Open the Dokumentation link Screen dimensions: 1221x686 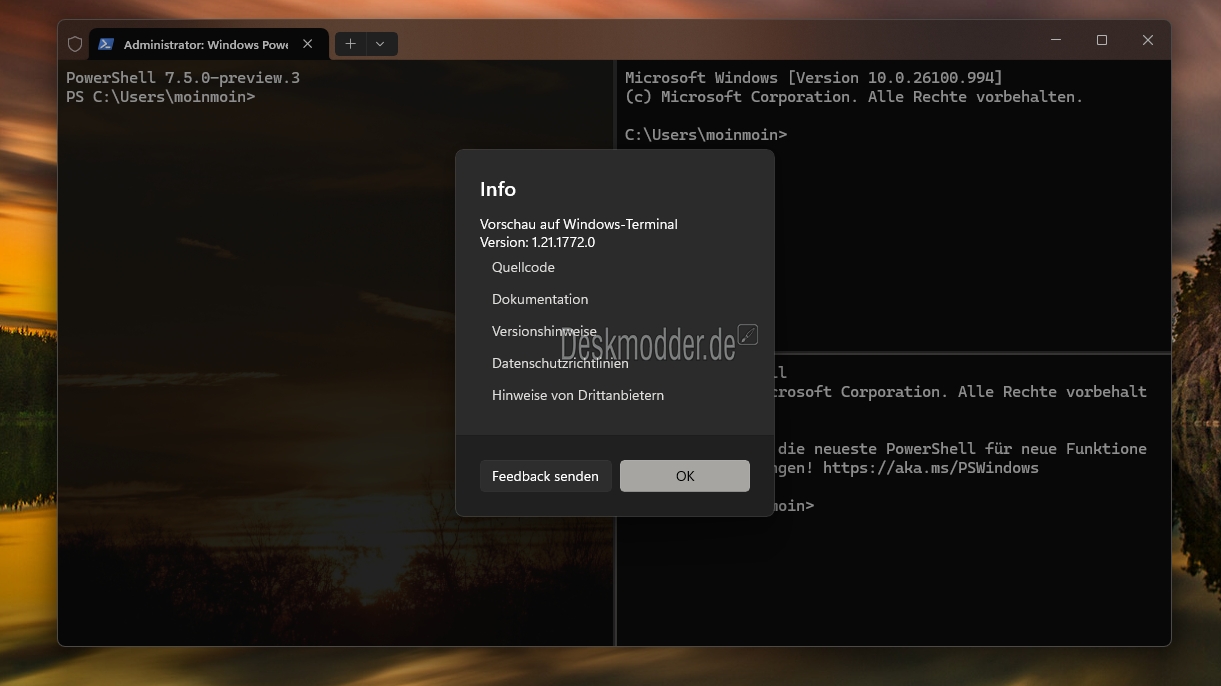(x=540, y=299)
